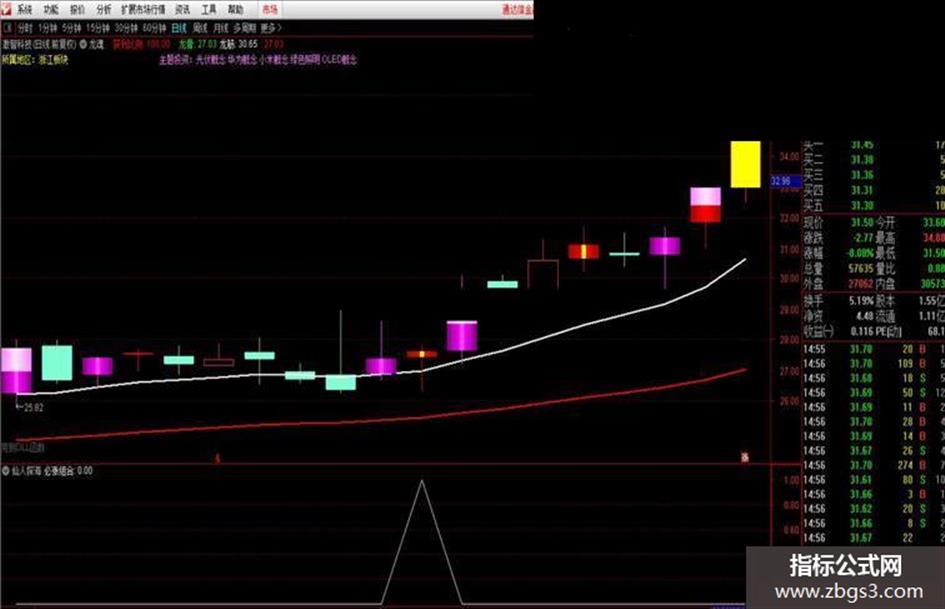This screenshot has height=609, width=945.
Task: Open the 光伏概念 theme link
Action: tap(210, 60)
